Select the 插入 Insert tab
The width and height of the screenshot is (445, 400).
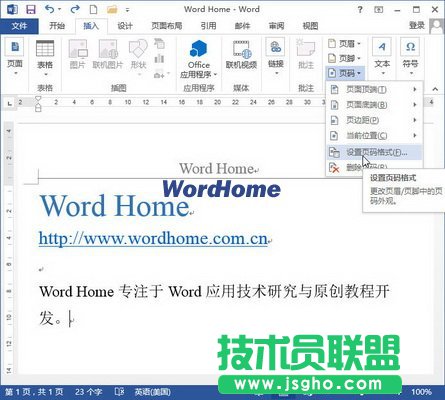(x=91, y=26)
